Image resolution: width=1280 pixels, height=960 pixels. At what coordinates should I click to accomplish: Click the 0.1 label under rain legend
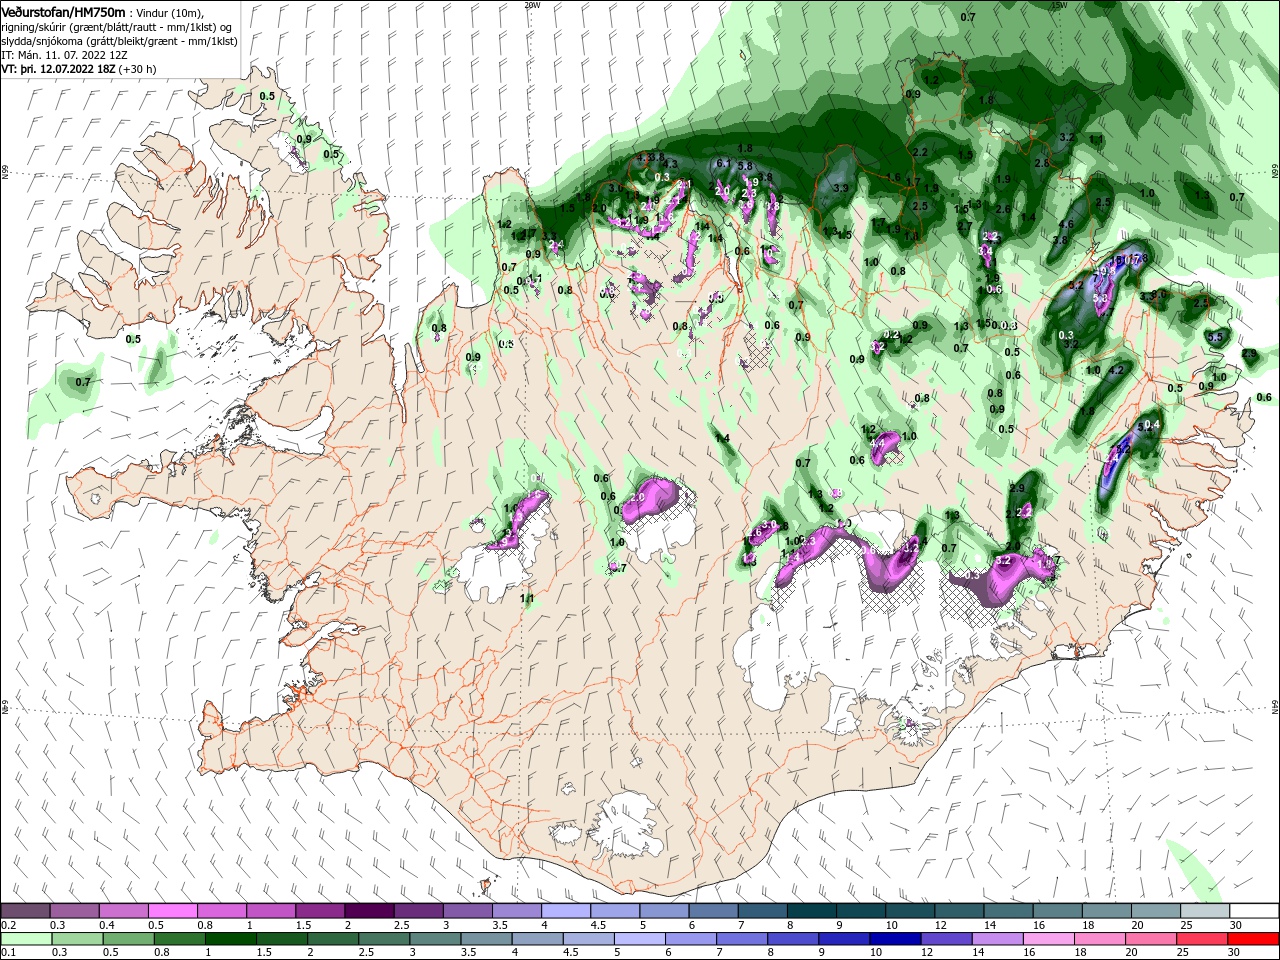(9, 952)
